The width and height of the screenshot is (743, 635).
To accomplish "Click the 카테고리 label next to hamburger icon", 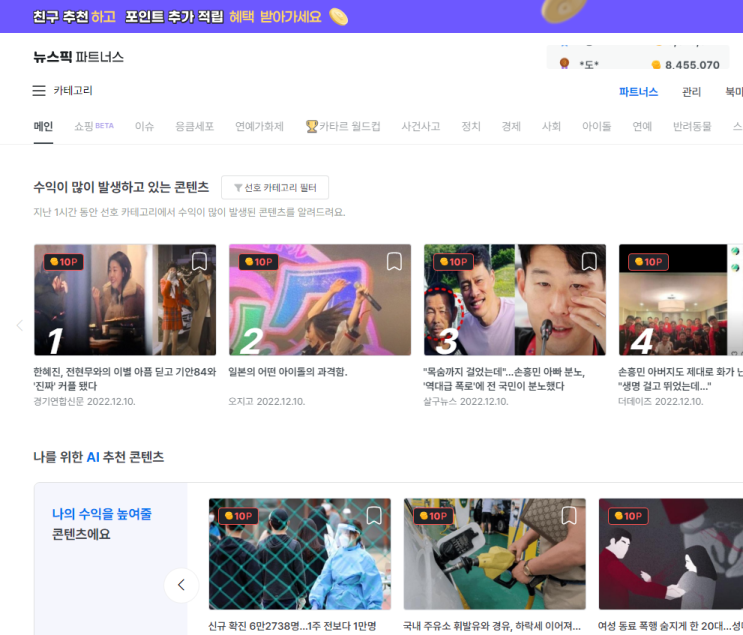I will tap(73, 91).
